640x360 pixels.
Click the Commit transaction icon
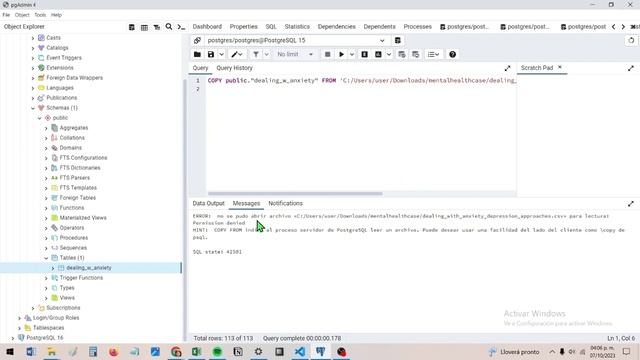402,54
